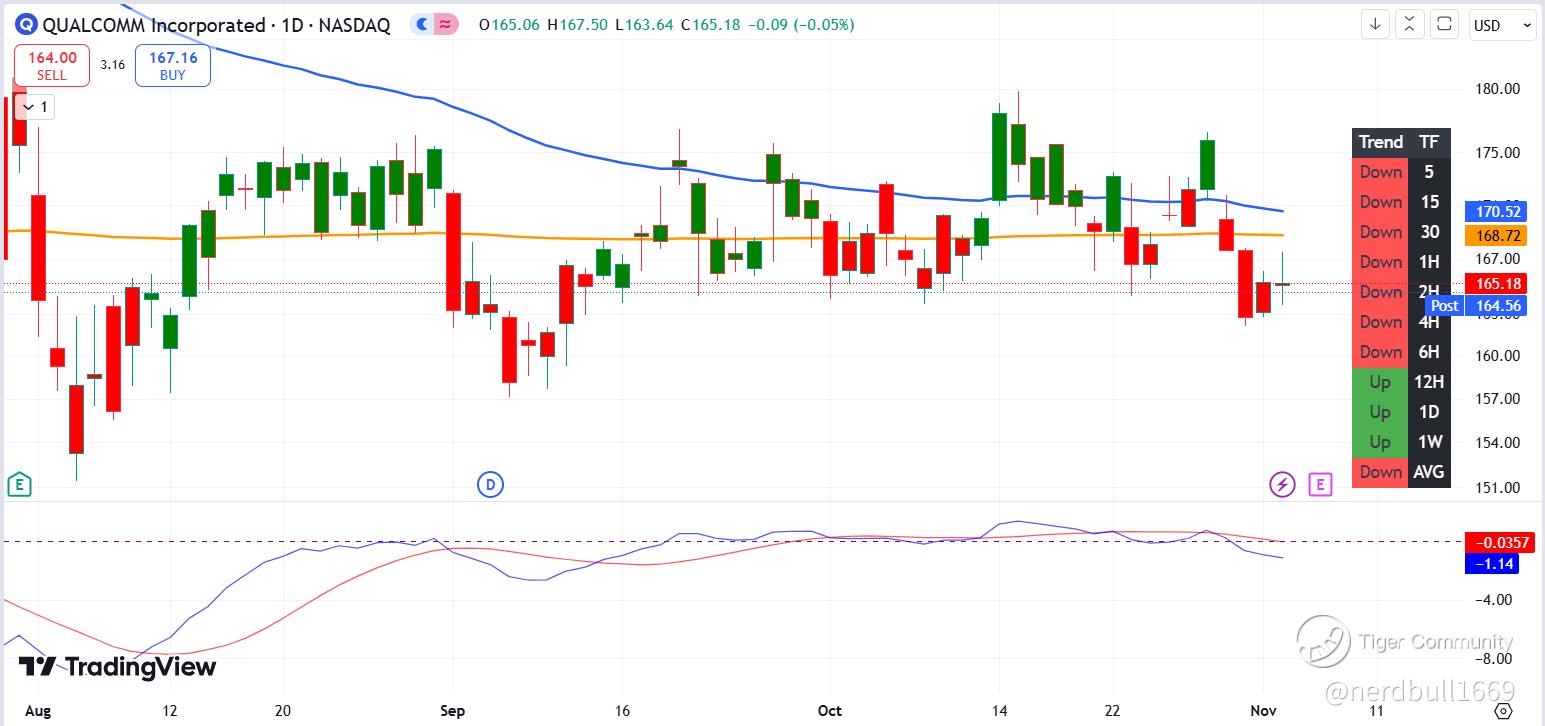The width and height of the screenshot is (1545, 726).
Task: Click the 157.00 price scale label
Action: point(1499,399)
